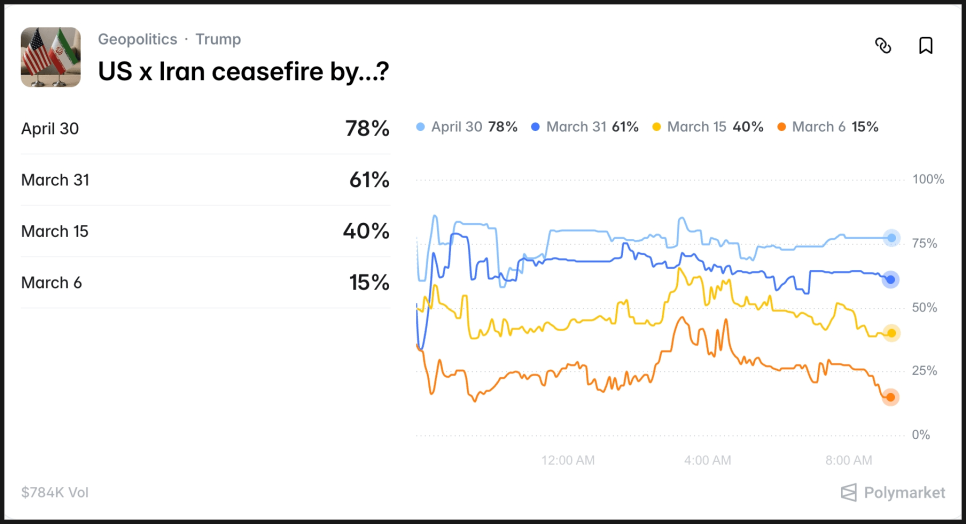Bookmark this market with the bookmark icon
This screenshot has width=966, height=524.
click(x=926, y=45)
